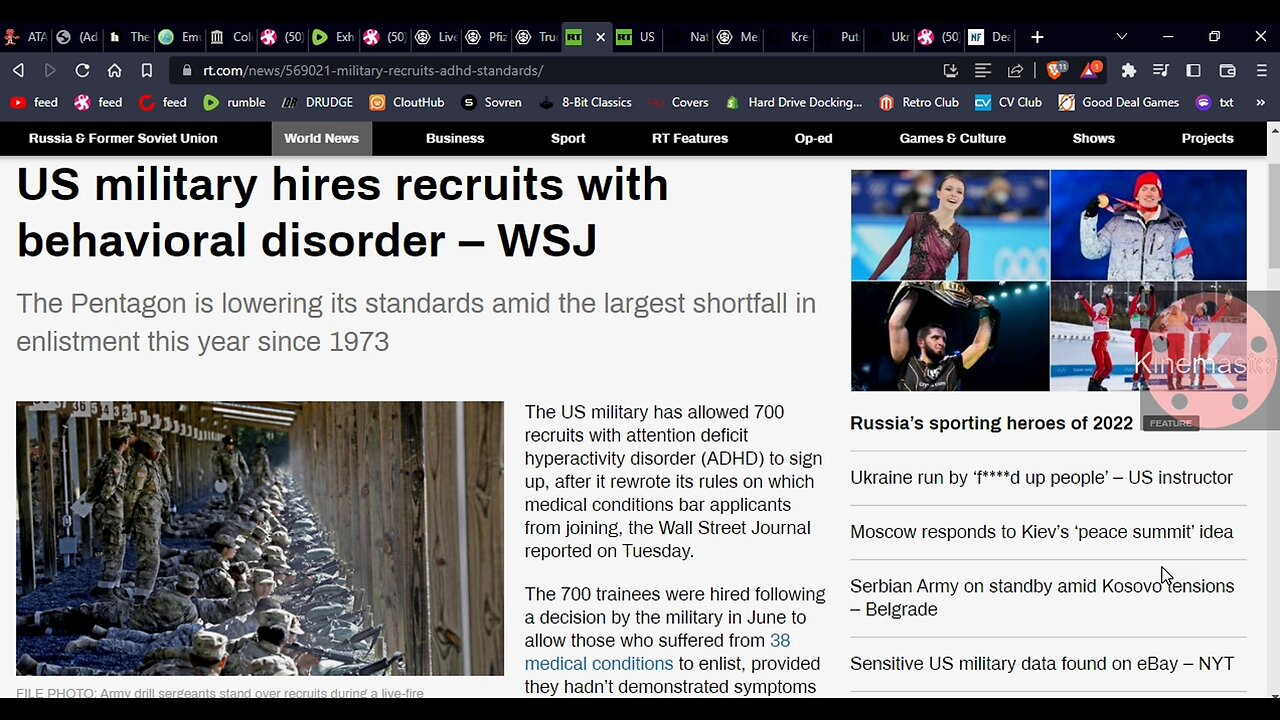Open the Business section
The height and width of the screenshot is (720, 1280).
[x=455, y=138]
